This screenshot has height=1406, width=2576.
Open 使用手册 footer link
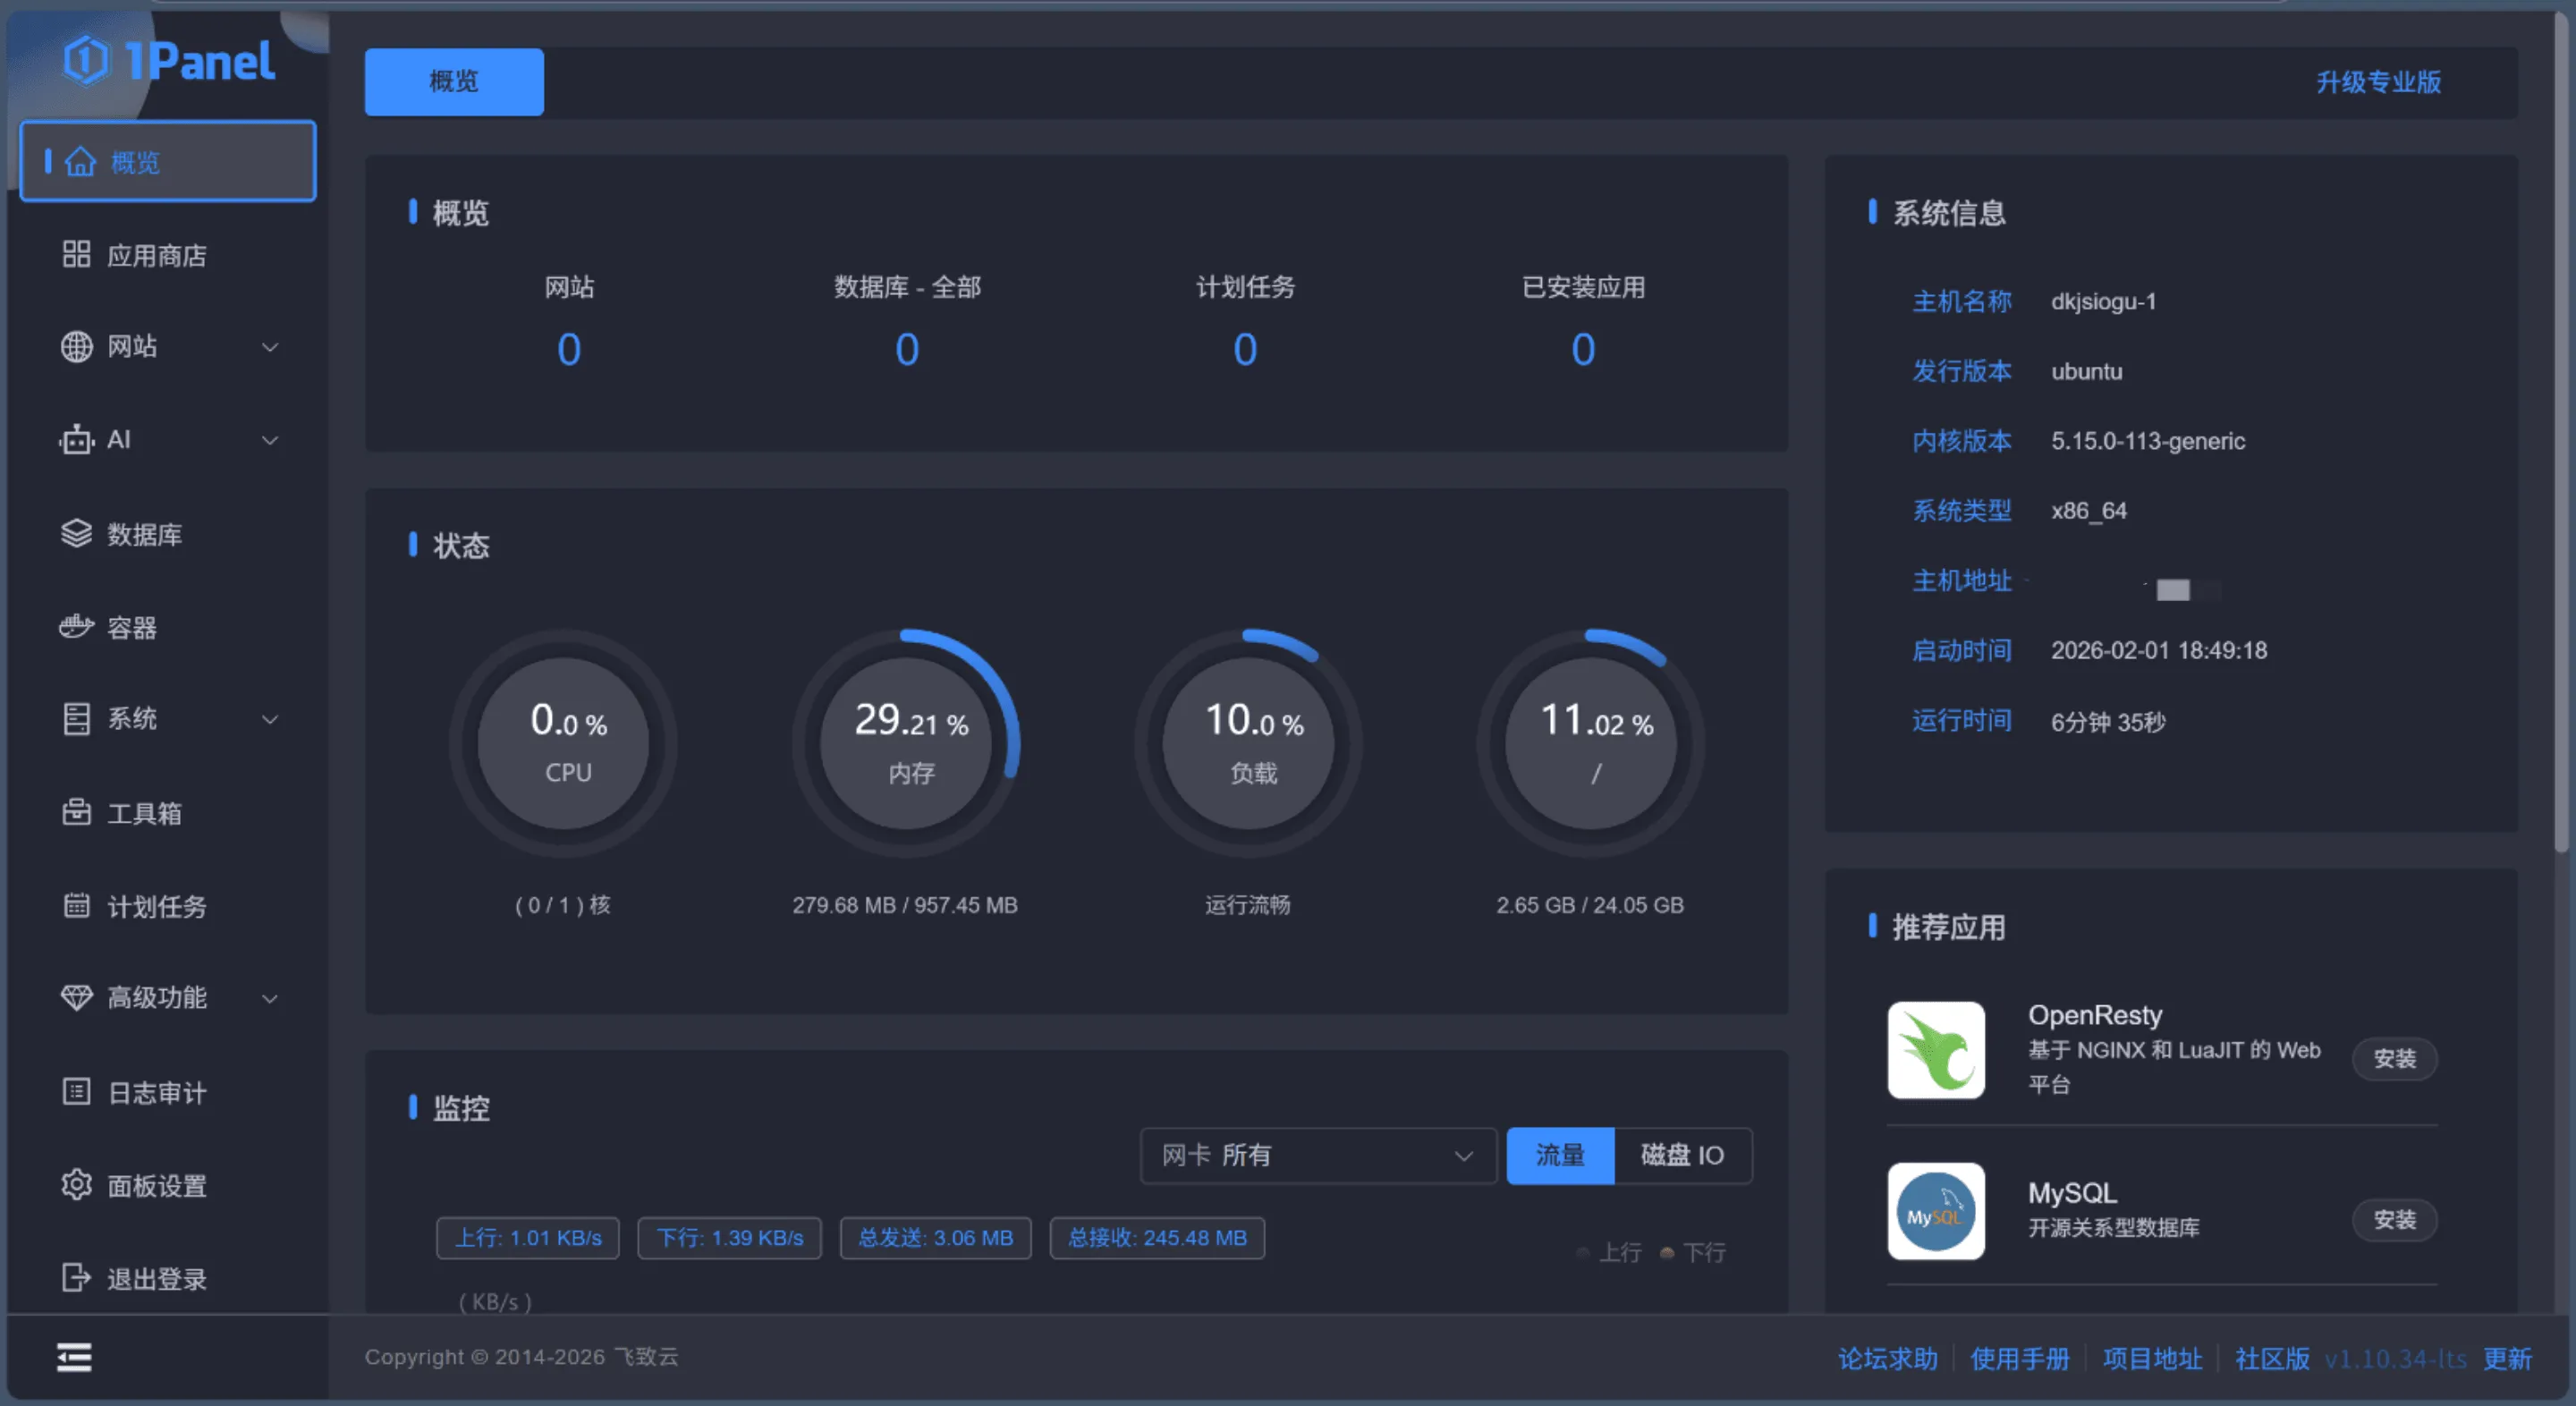[x=2020, y=1359]
